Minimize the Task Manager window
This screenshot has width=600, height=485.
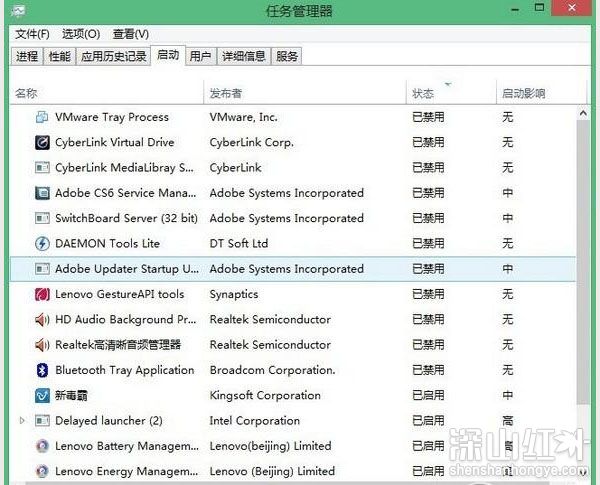[515, 8]
